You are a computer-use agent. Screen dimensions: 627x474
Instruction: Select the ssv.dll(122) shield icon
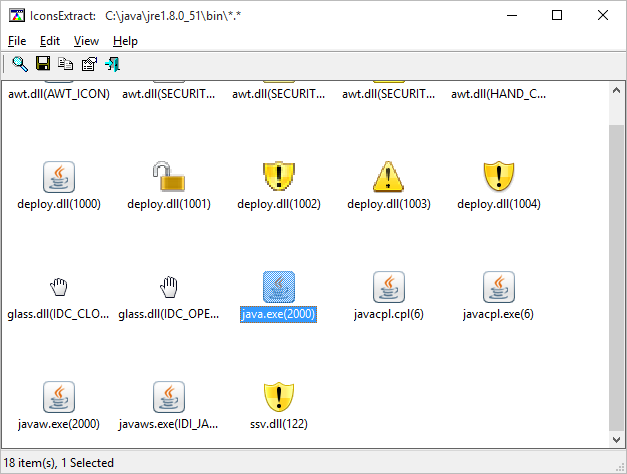(279, 397)
